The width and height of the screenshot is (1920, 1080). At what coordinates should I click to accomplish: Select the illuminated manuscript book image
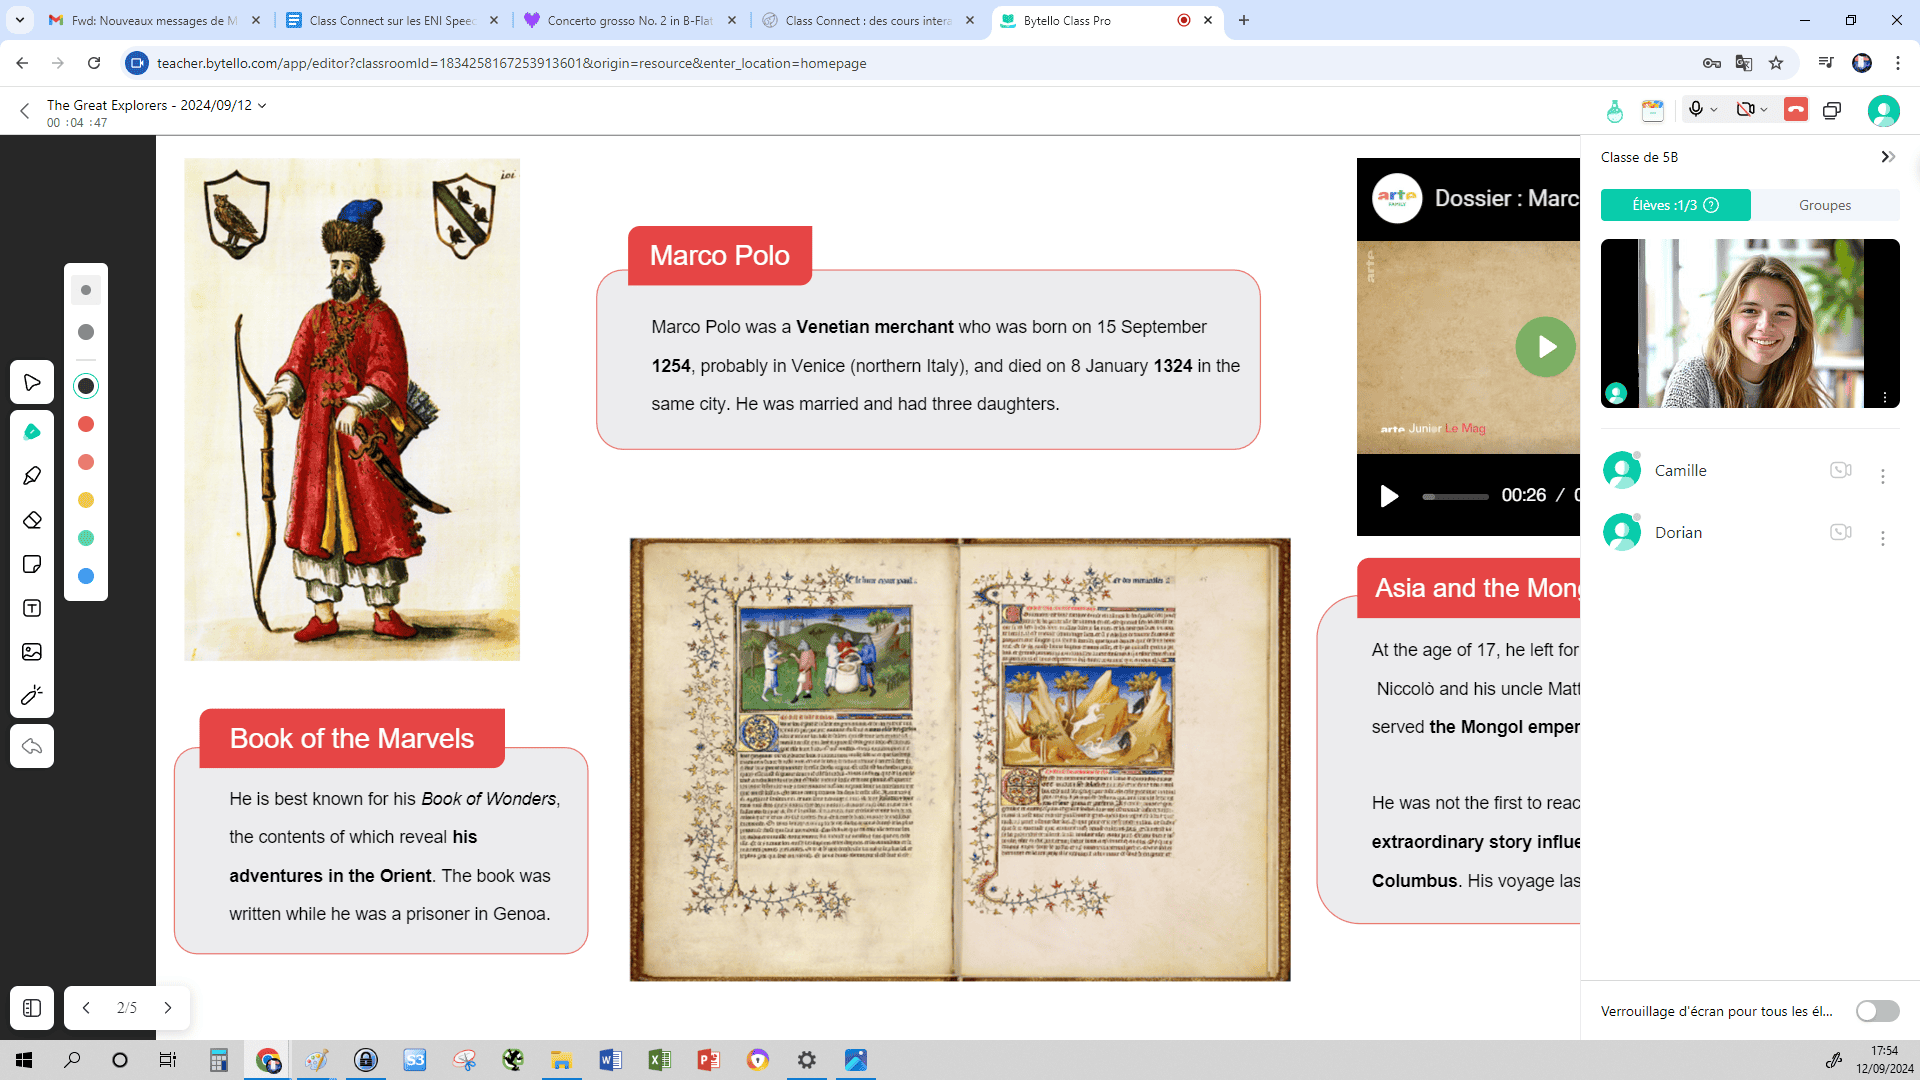(x=960, y=760)
